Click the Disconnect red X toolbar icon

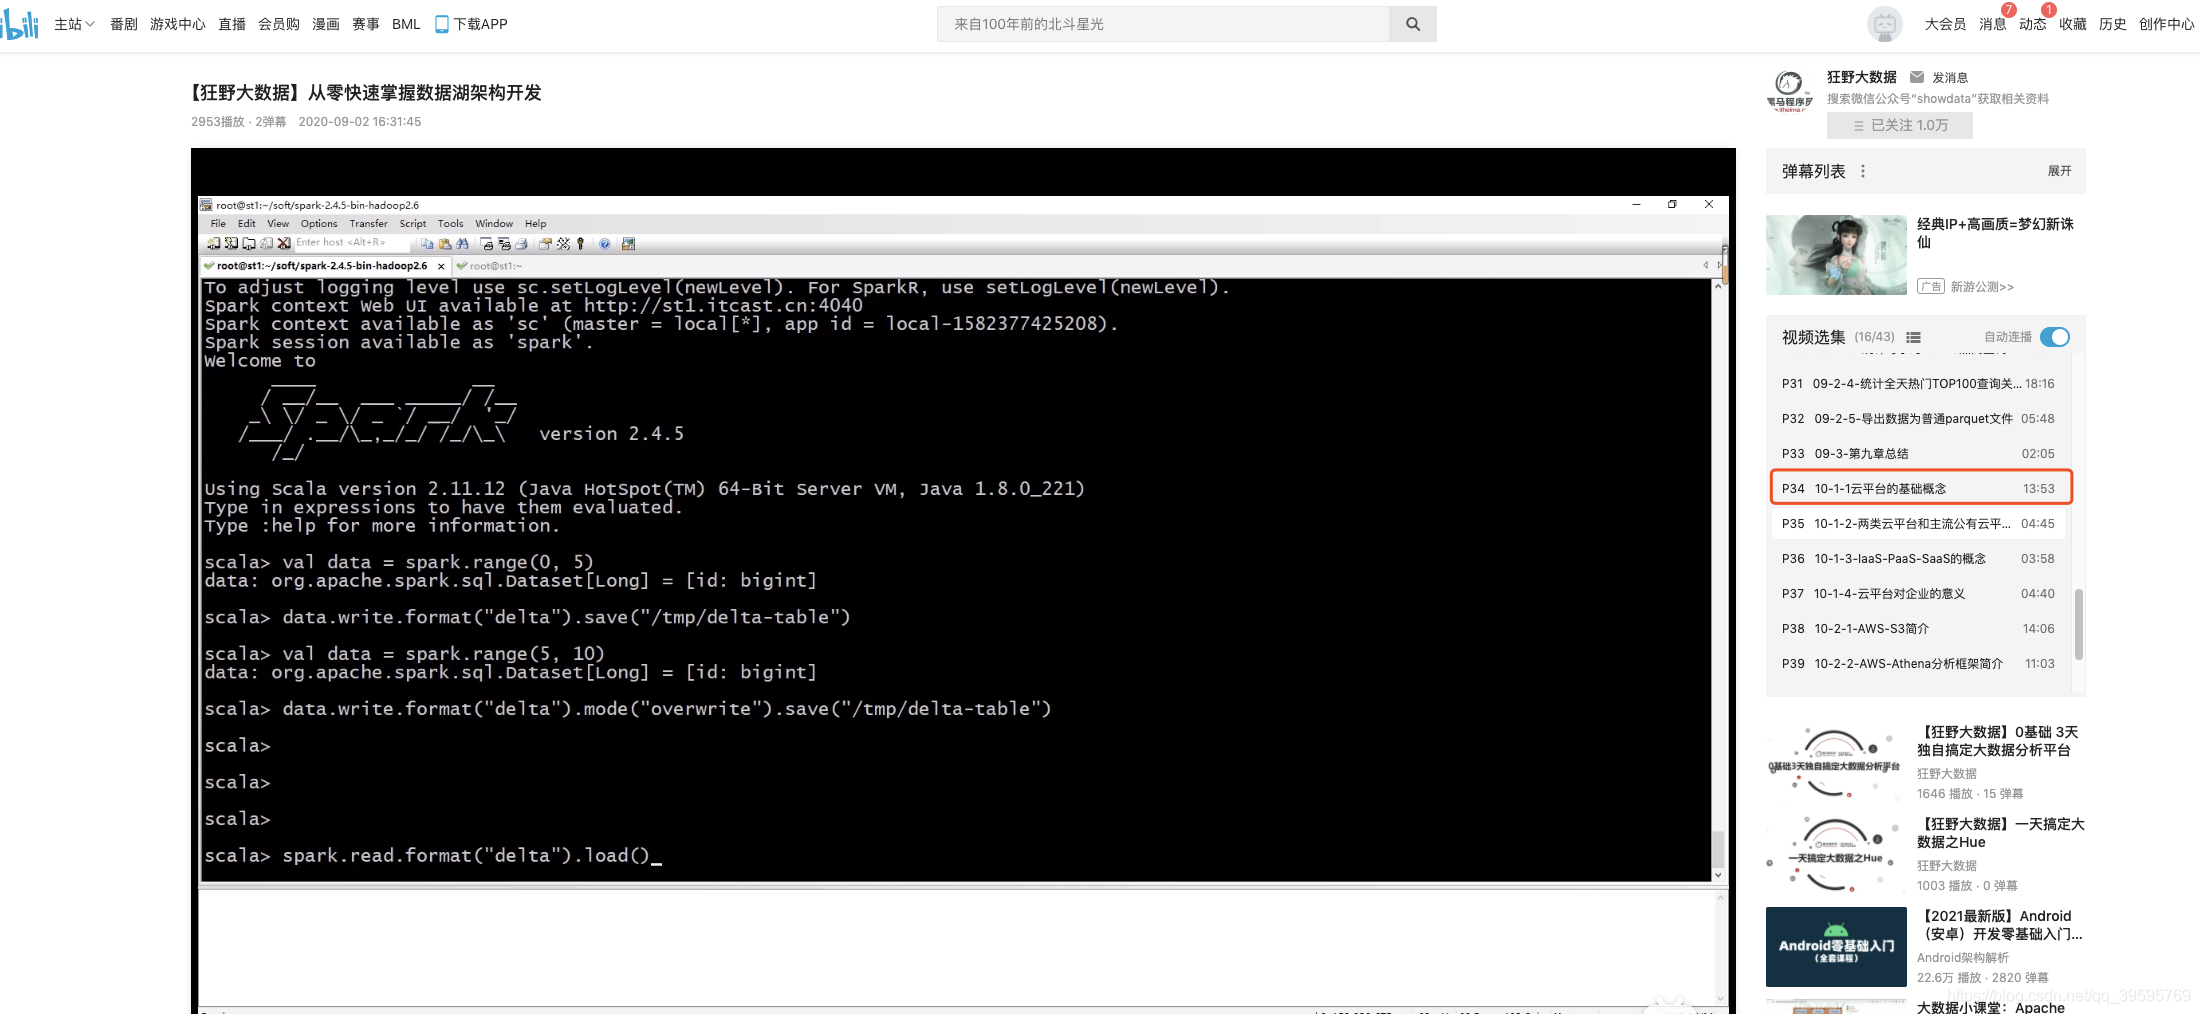point(284,243)
